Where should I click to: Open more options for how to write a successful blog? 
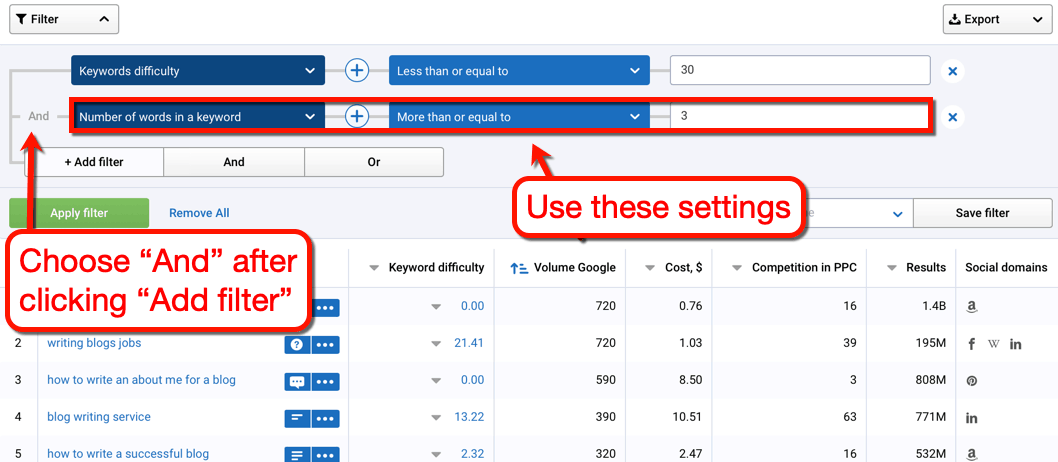pyautogui.click(x=325, y=455)
